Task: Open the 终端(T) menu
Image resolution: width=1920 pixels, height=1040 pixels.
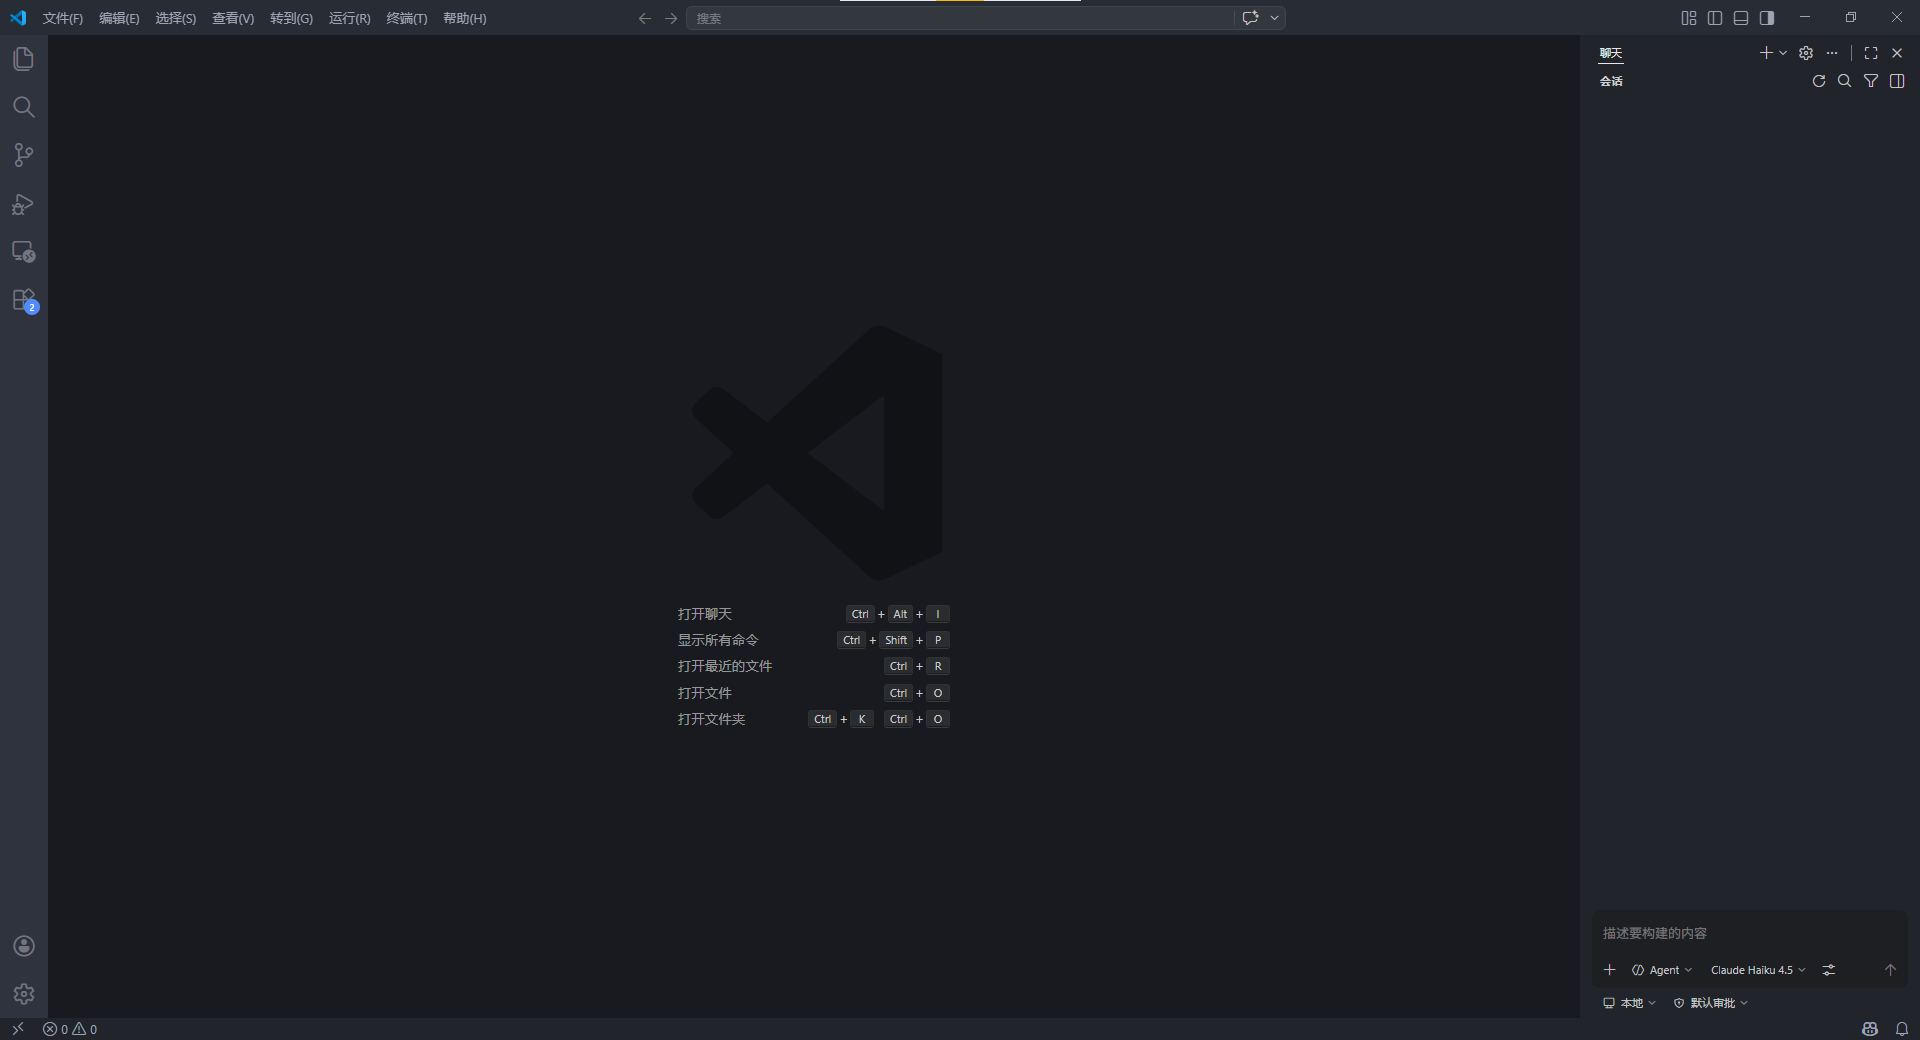Action: [406, 18]
